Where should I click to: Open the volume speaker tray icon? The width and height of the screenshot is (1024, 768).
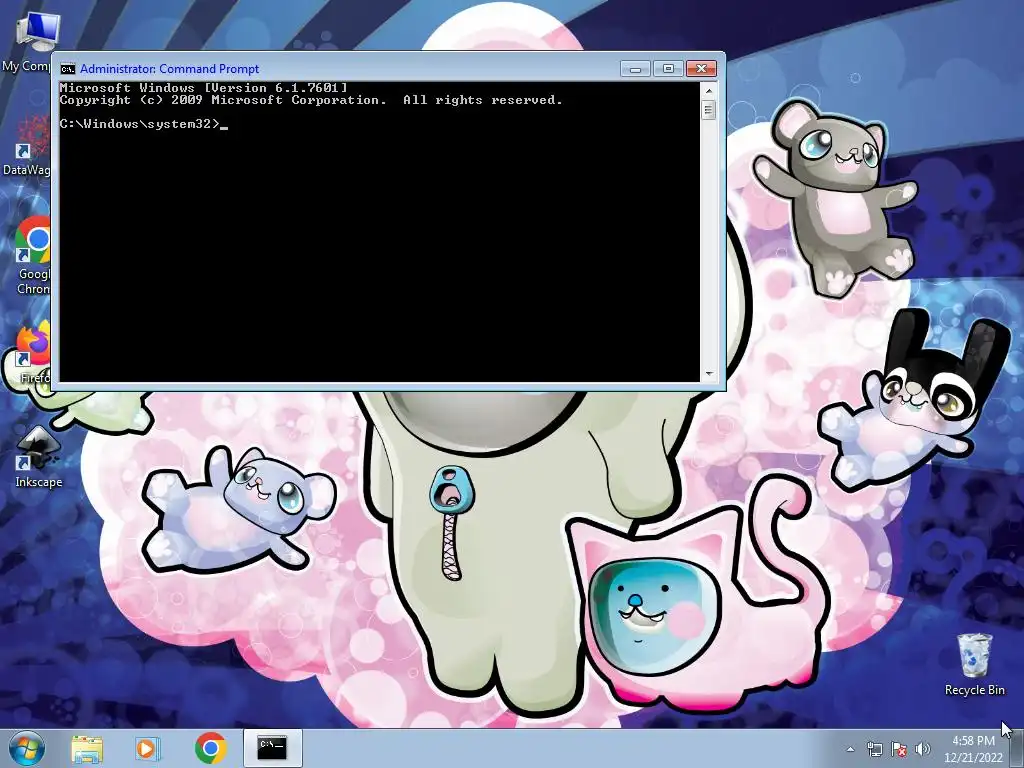click(x=922, y=749)
